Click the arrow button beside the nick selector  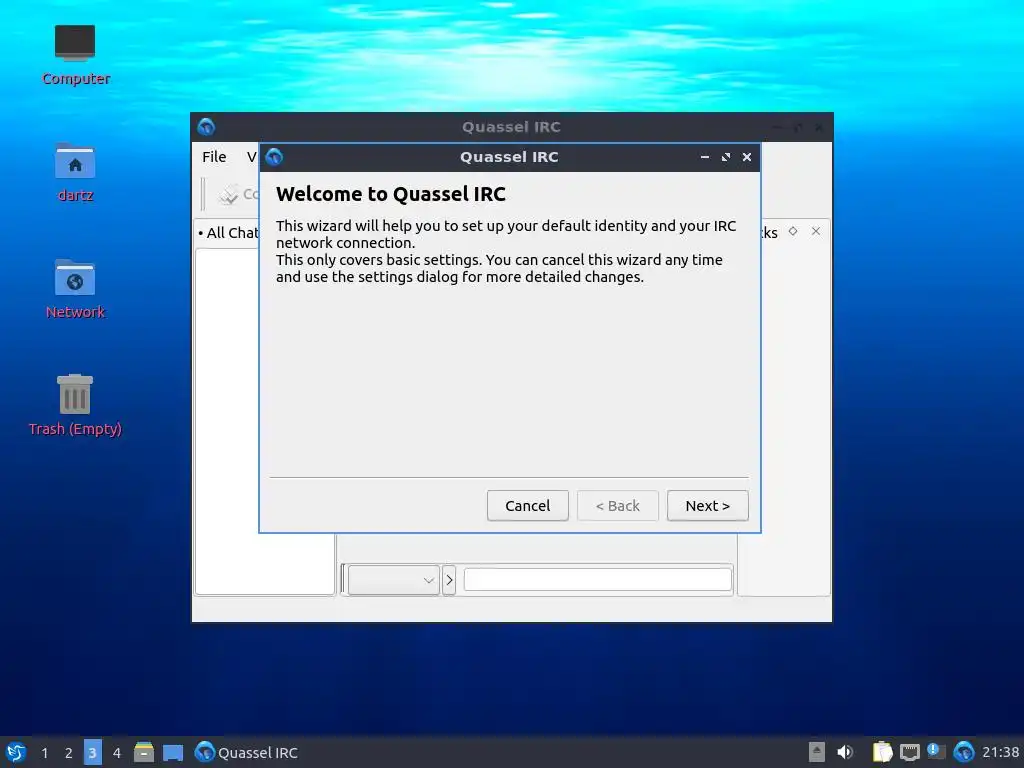coord(449,580)
